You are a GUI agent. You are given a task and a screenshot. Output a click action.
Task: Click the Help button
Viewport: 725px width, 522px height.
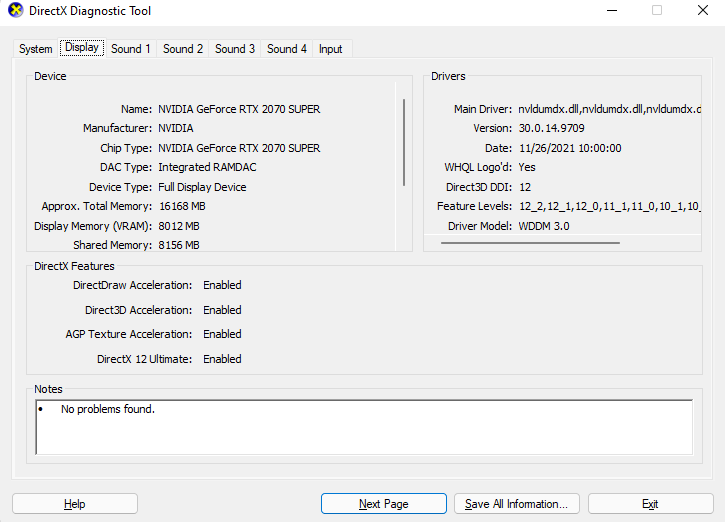pyautogui.click(x=75, y=504)
